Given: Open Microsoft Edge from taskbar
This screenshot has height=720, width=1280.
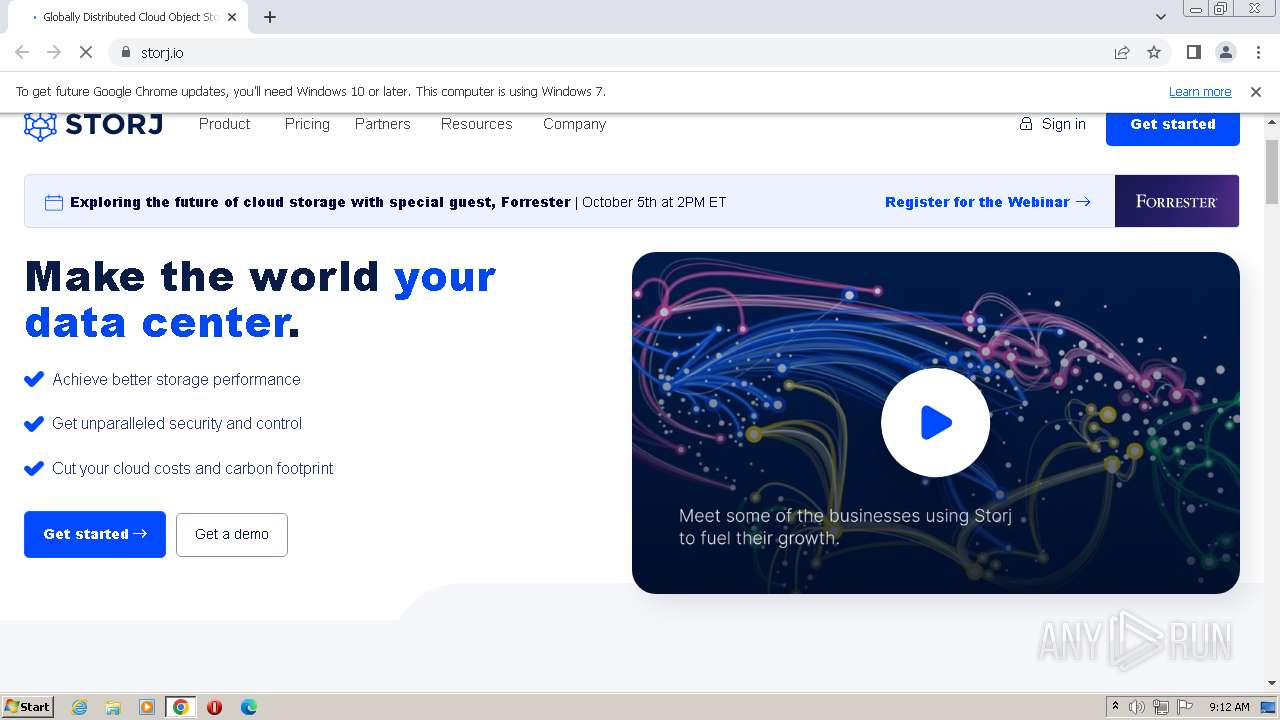Looking at the screenshot, I should pos(249,707).
